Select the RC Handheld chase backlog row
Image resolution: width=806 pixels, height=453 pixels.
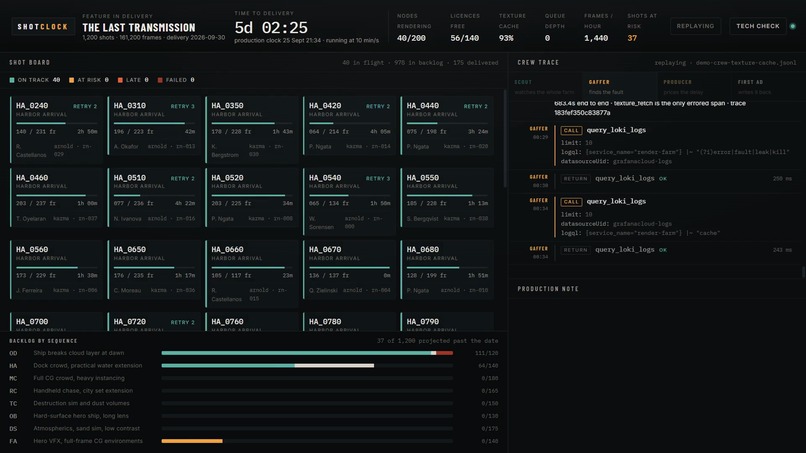click(253, 391)
